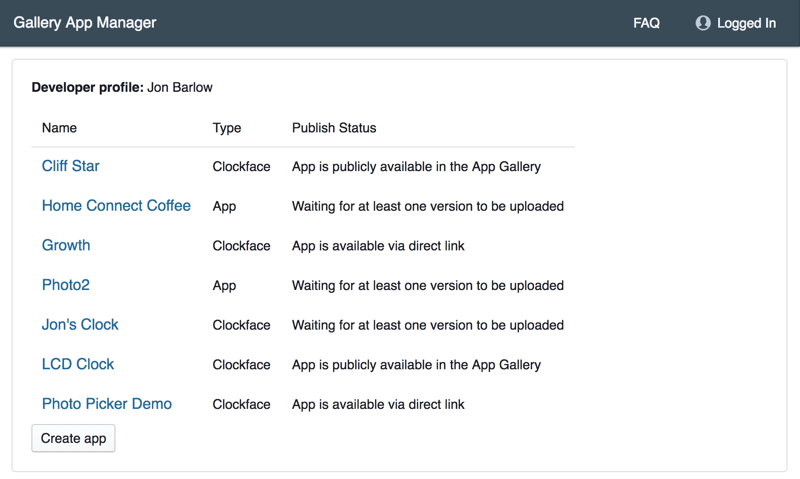Open the Cliff Star app
The width and height of the screenshot is (800, 479).
pyautogui.click(x=70, y=166)
